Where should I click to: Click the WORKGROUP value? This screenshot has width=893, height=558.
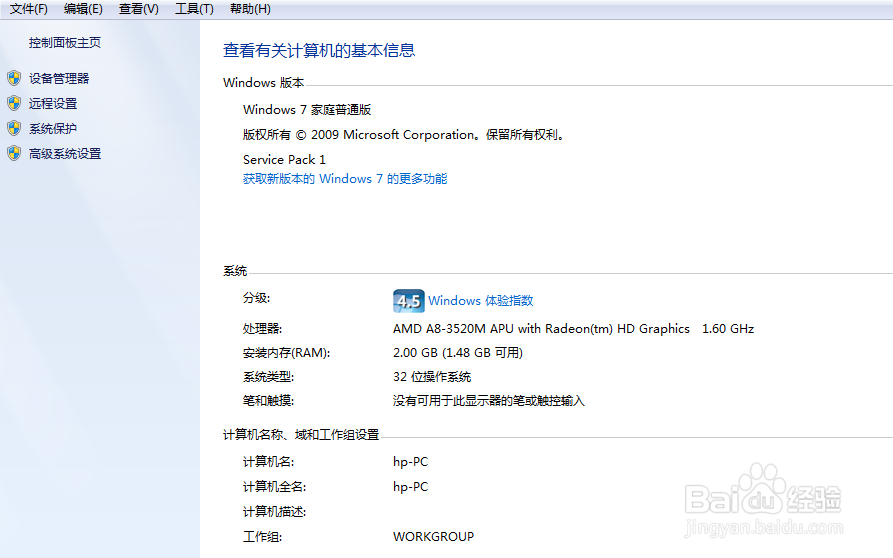tap(433, 536)
